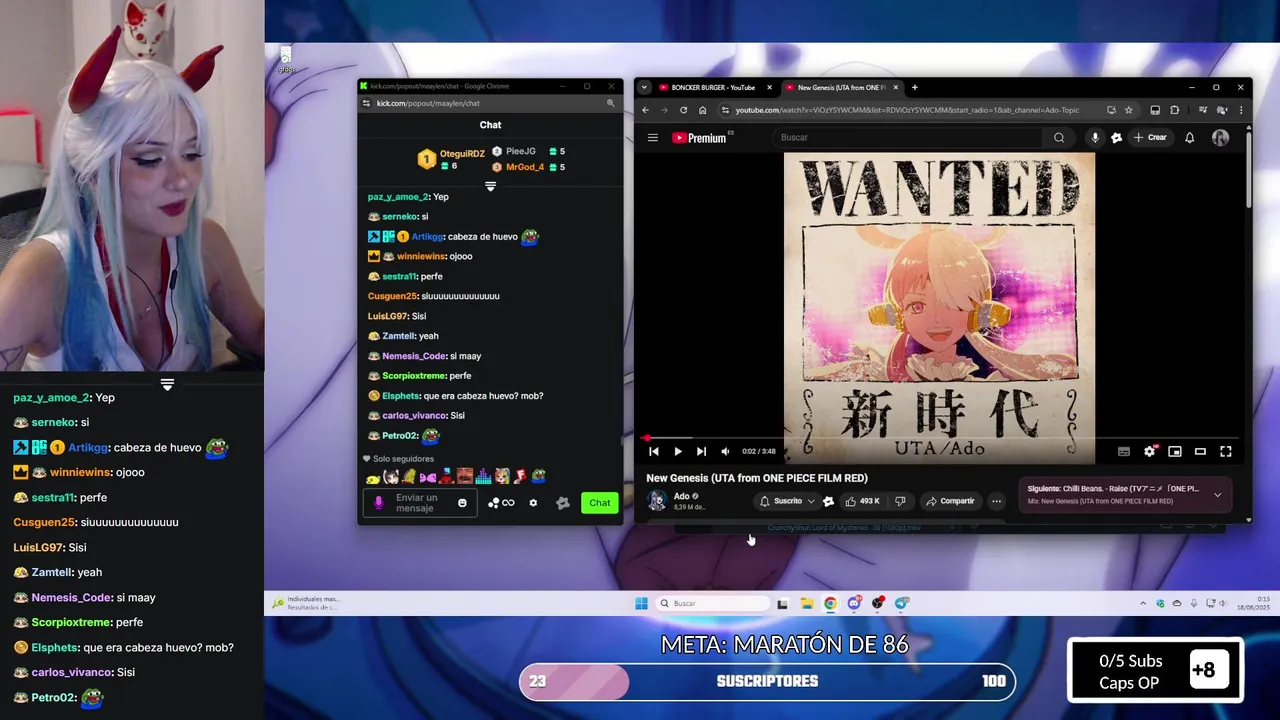Toggle theater mode in YouTube player

click(1200, 452)
